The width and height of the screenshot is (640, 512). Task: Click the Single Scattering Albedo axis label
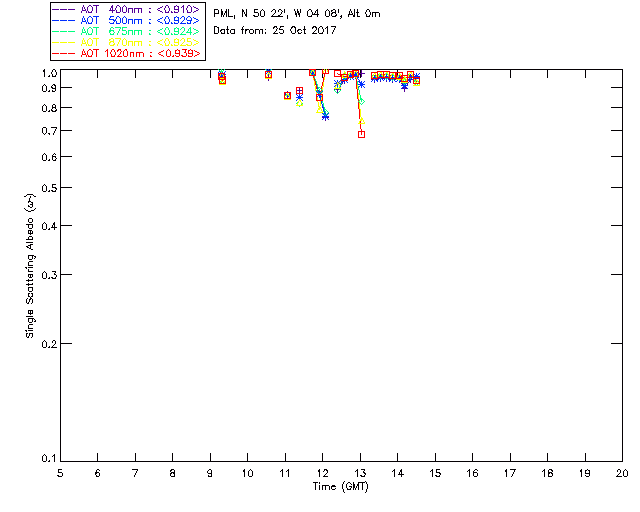(30, 265)
